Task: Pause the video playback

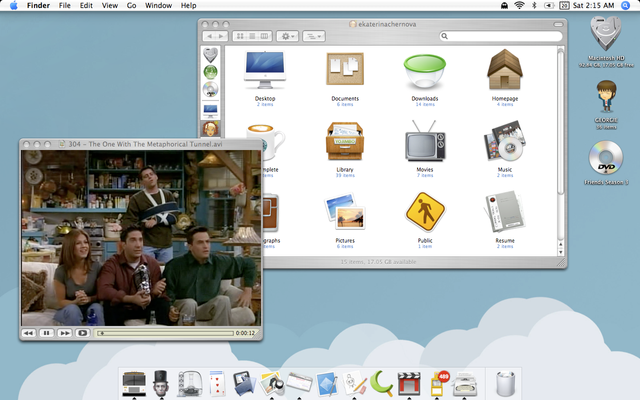Action: [47, 333]
